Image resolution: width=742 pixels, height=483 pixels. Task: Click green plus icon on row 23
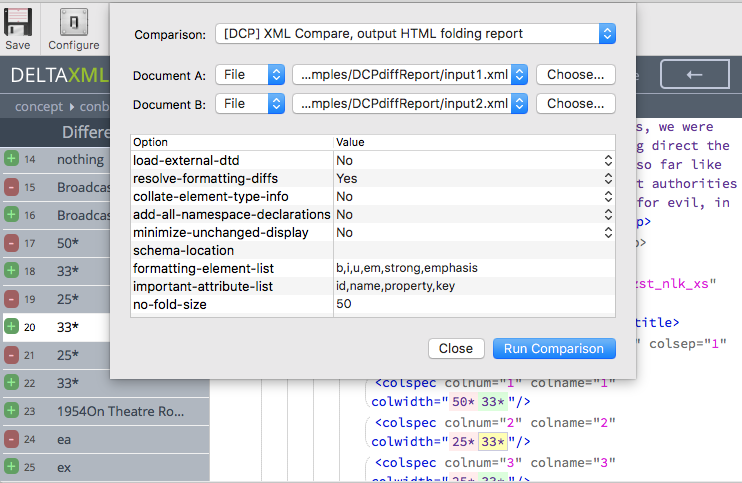11,411
